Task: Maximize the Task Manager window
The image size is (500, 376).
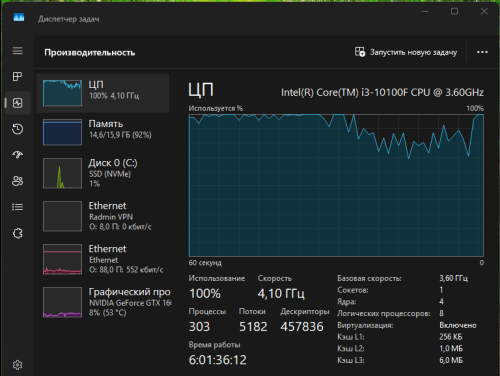Action: coord(454,11)
